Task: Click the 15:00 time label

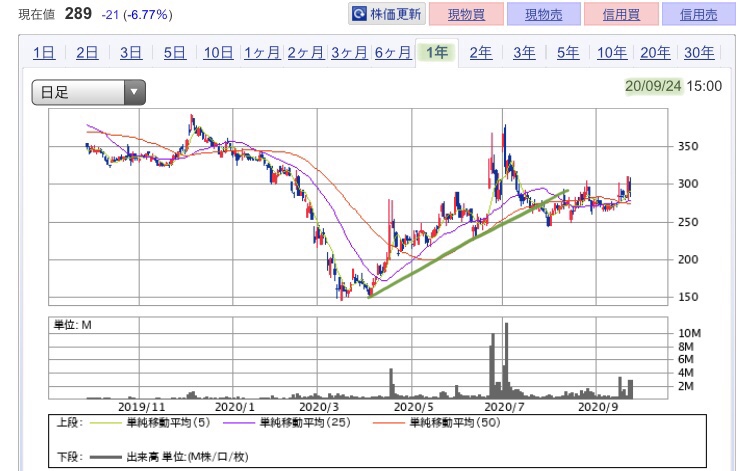Action: click(704, 86)
